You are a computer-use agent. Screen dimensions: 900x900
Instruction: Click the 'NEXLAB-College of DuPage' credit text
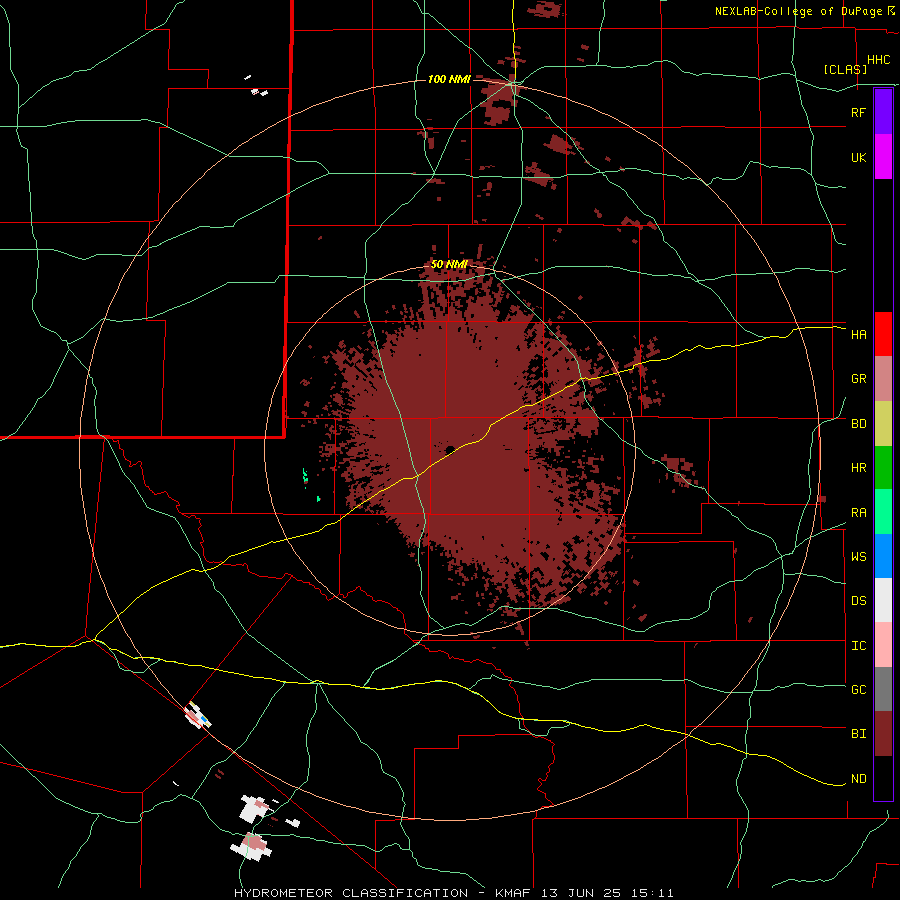(798, 11)
